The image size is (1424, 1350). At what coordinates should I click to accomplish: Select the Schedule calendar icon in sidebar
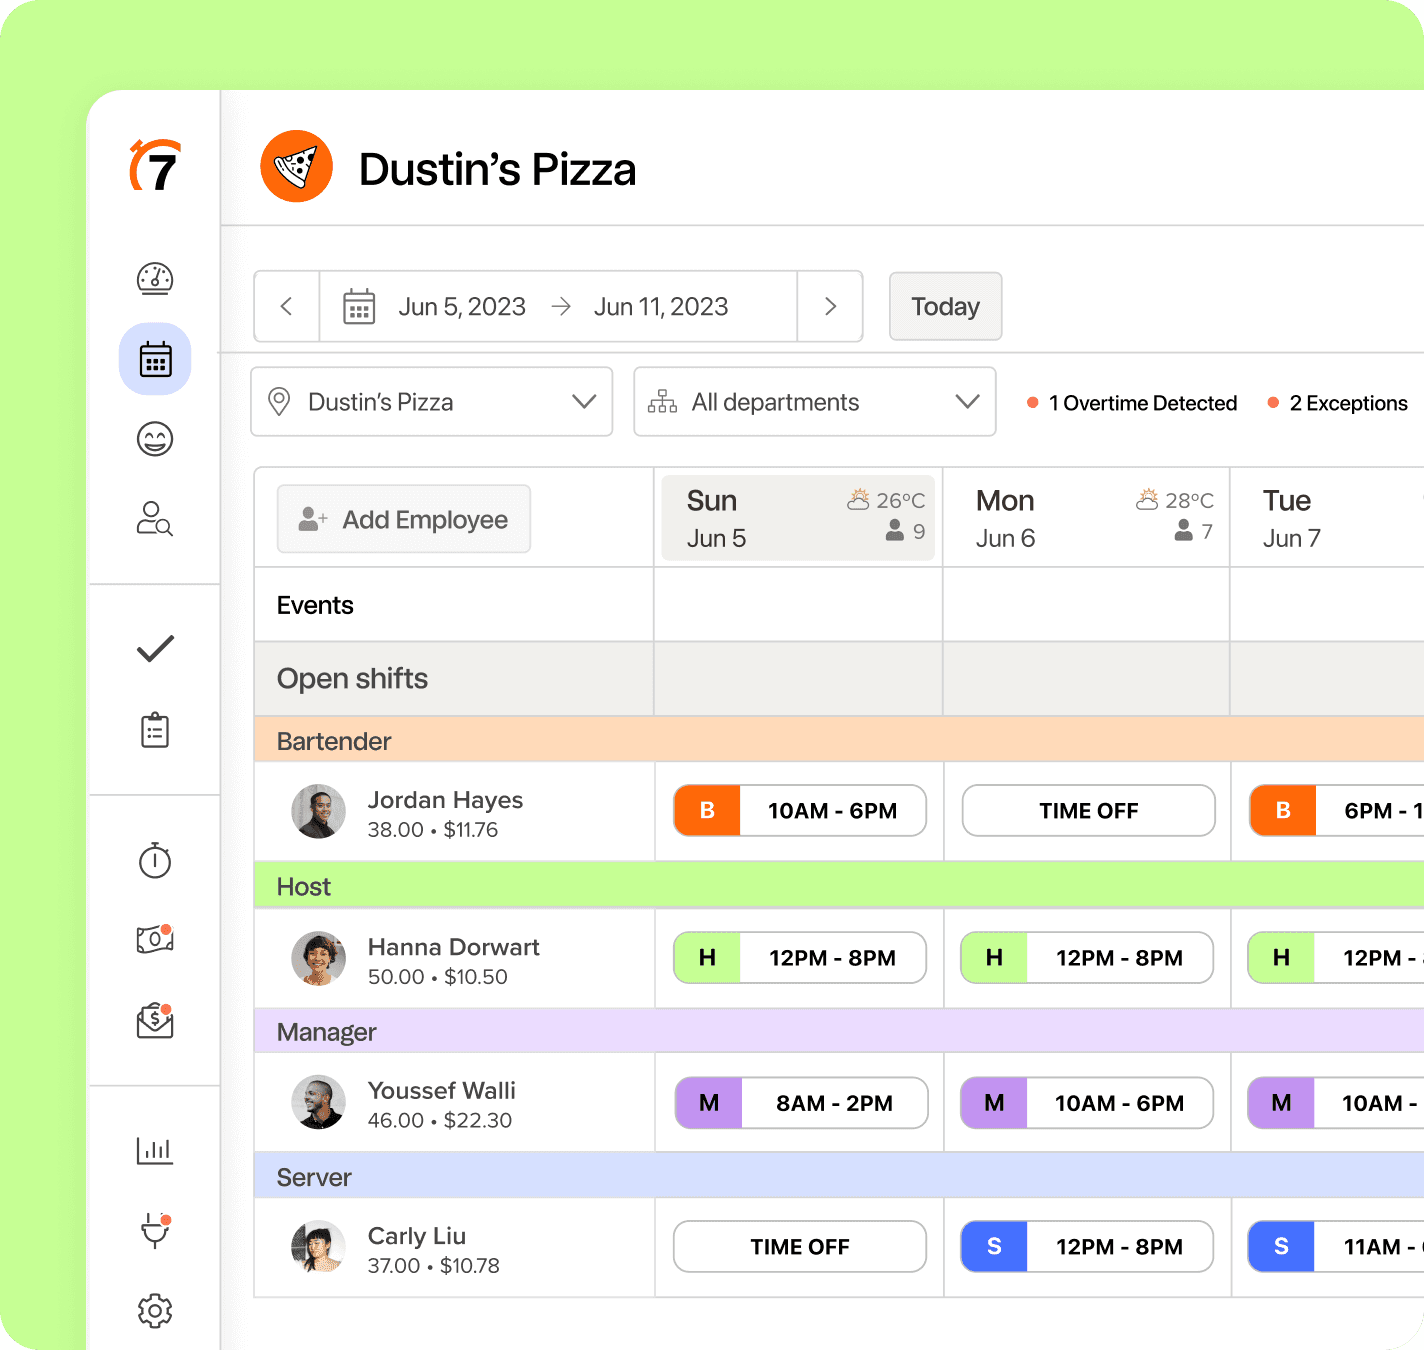pos(154,358)
